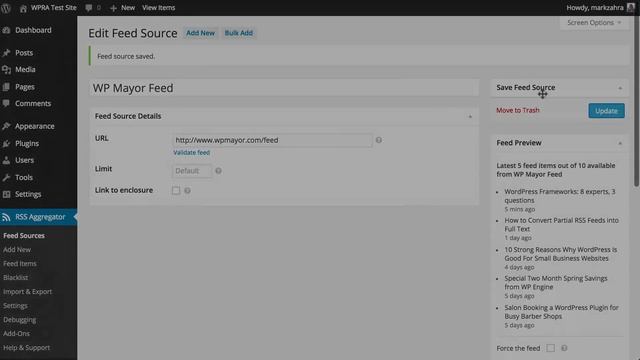Enable Link to enclosure checkbox

(x=176, y=191)
